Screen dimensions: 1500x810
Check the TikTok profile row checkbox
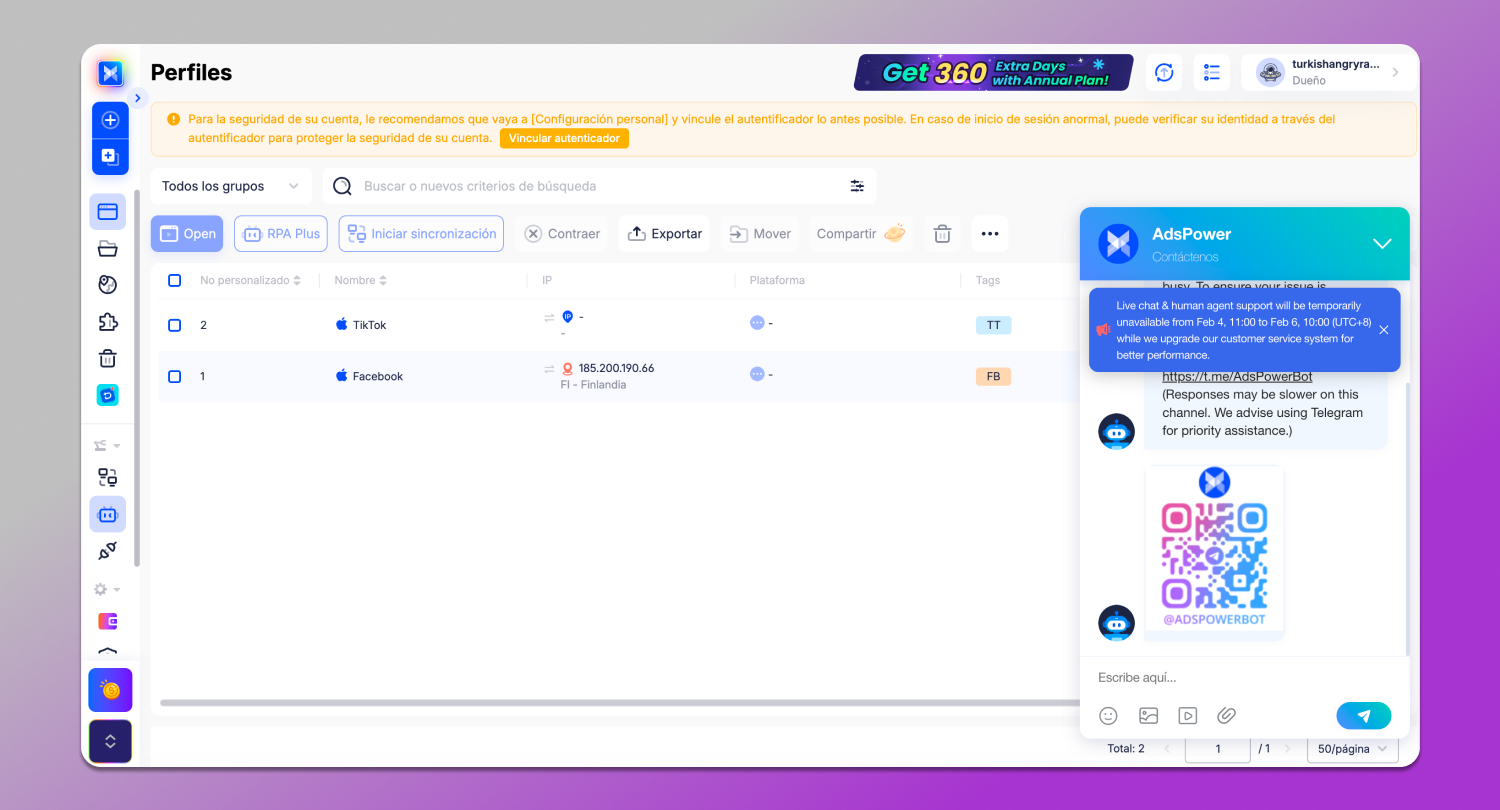(x=174, y=324)
